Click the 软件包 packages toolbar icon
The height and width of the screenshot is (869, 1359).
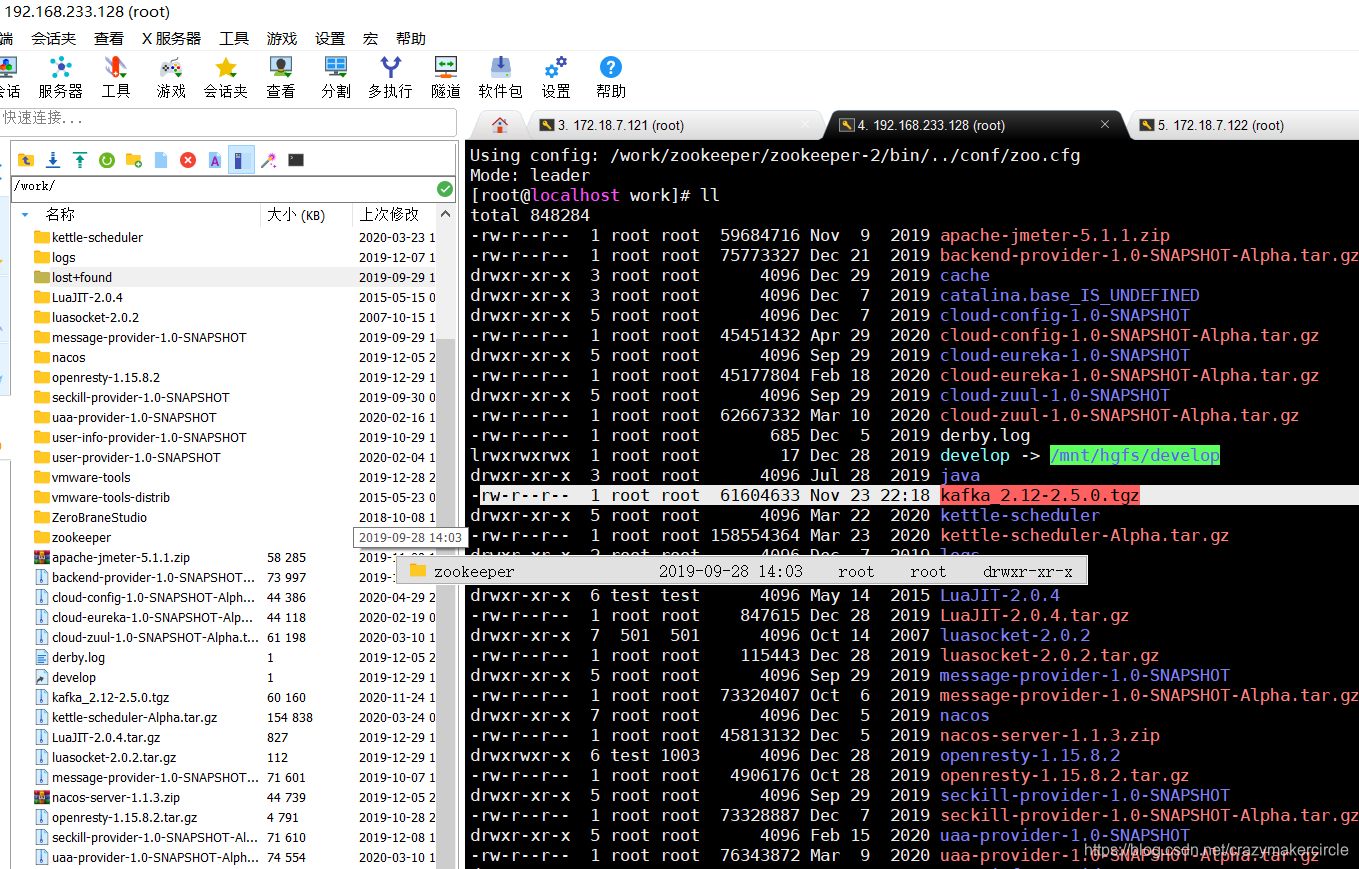(x=500, y=77)
